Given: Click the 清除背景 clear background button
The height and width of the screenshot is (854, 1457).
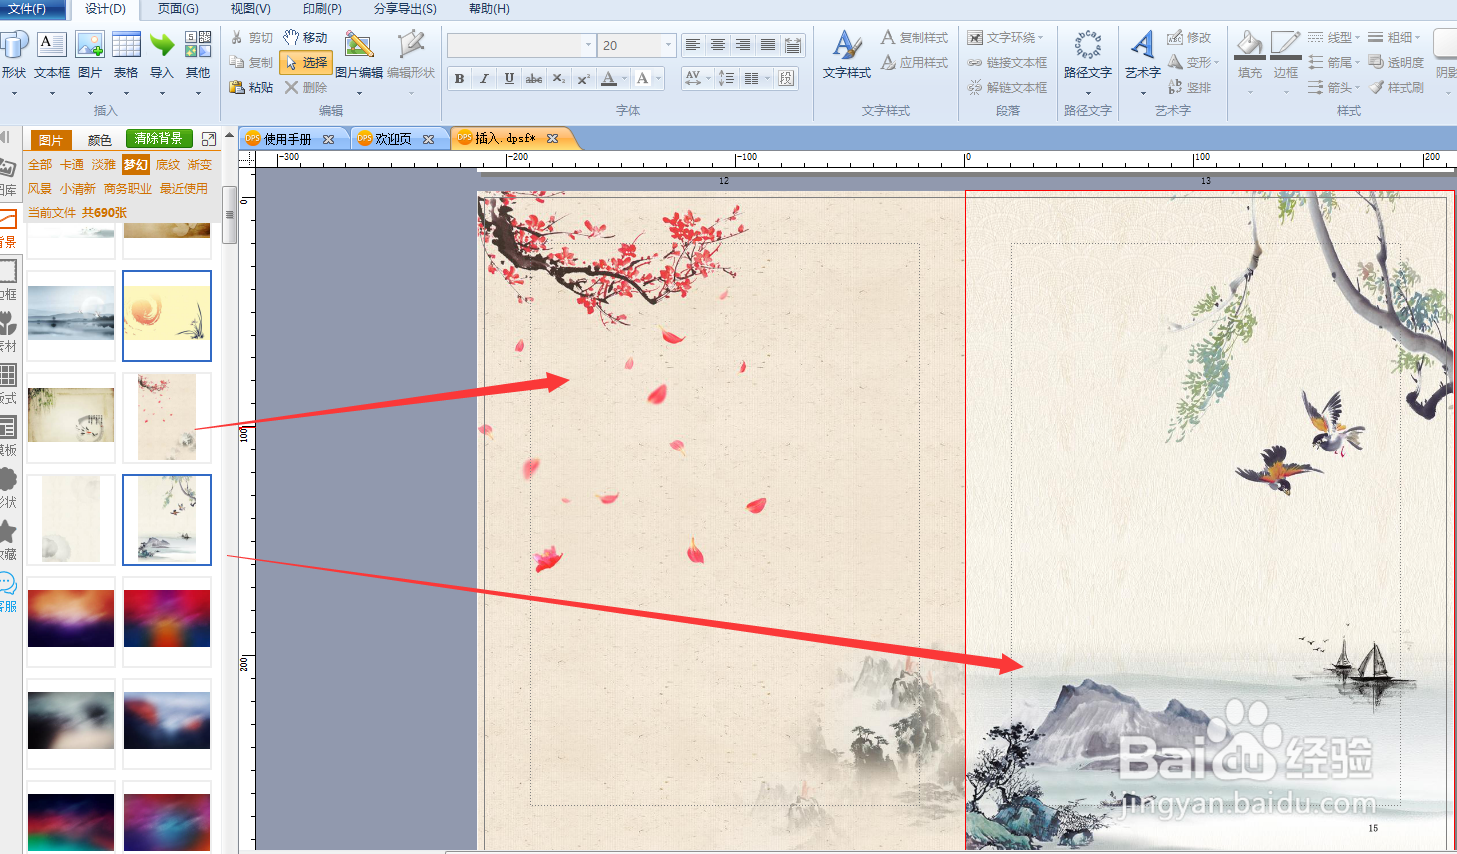Looking at the screenshot, I should coord(159,138).
